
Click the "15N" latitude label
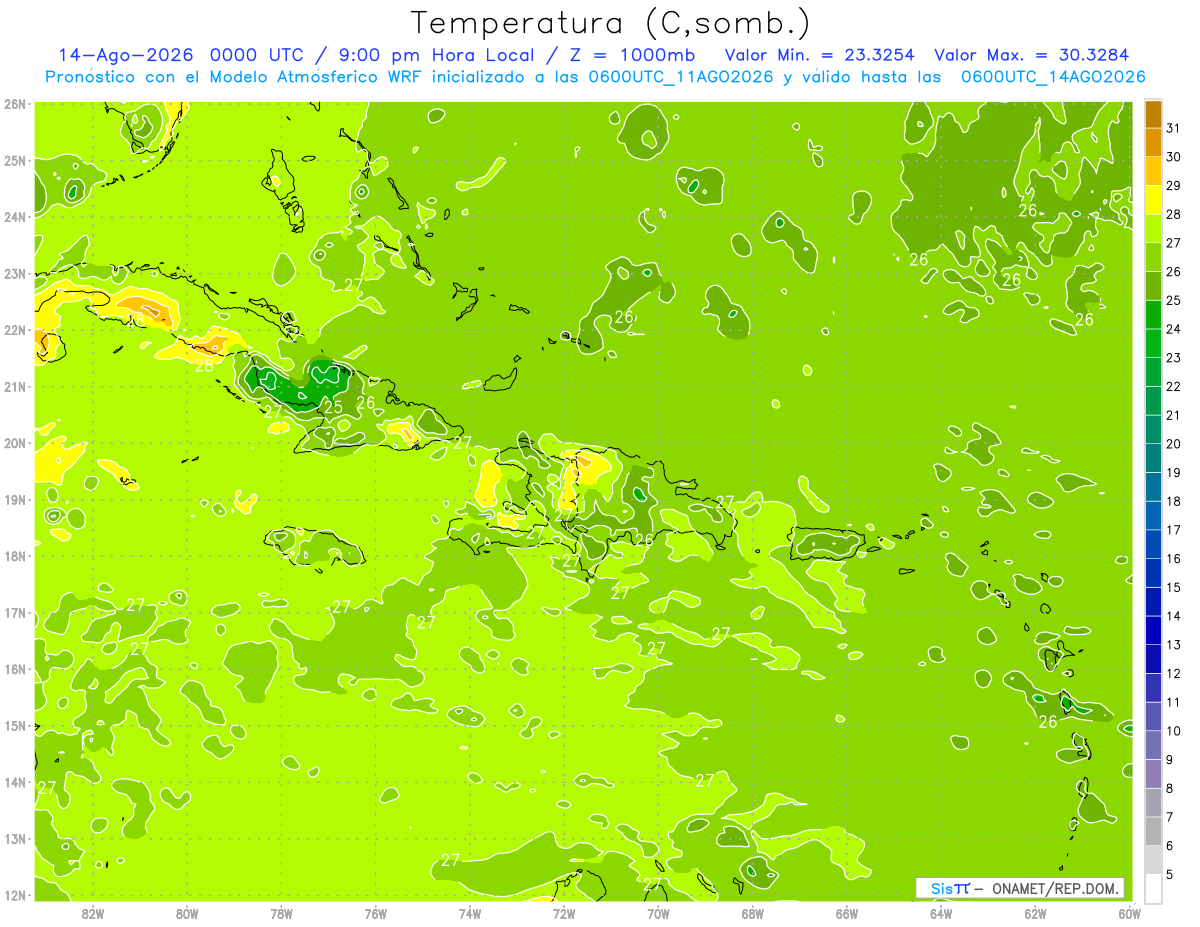[15, 725]
